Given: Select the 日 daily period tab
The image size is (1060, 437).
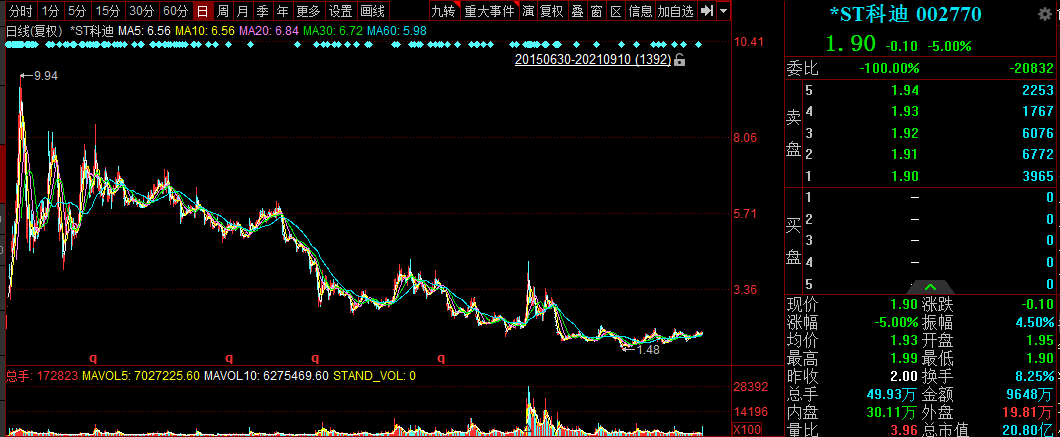Looking at the screenshot, I should (x=202, y=11).
